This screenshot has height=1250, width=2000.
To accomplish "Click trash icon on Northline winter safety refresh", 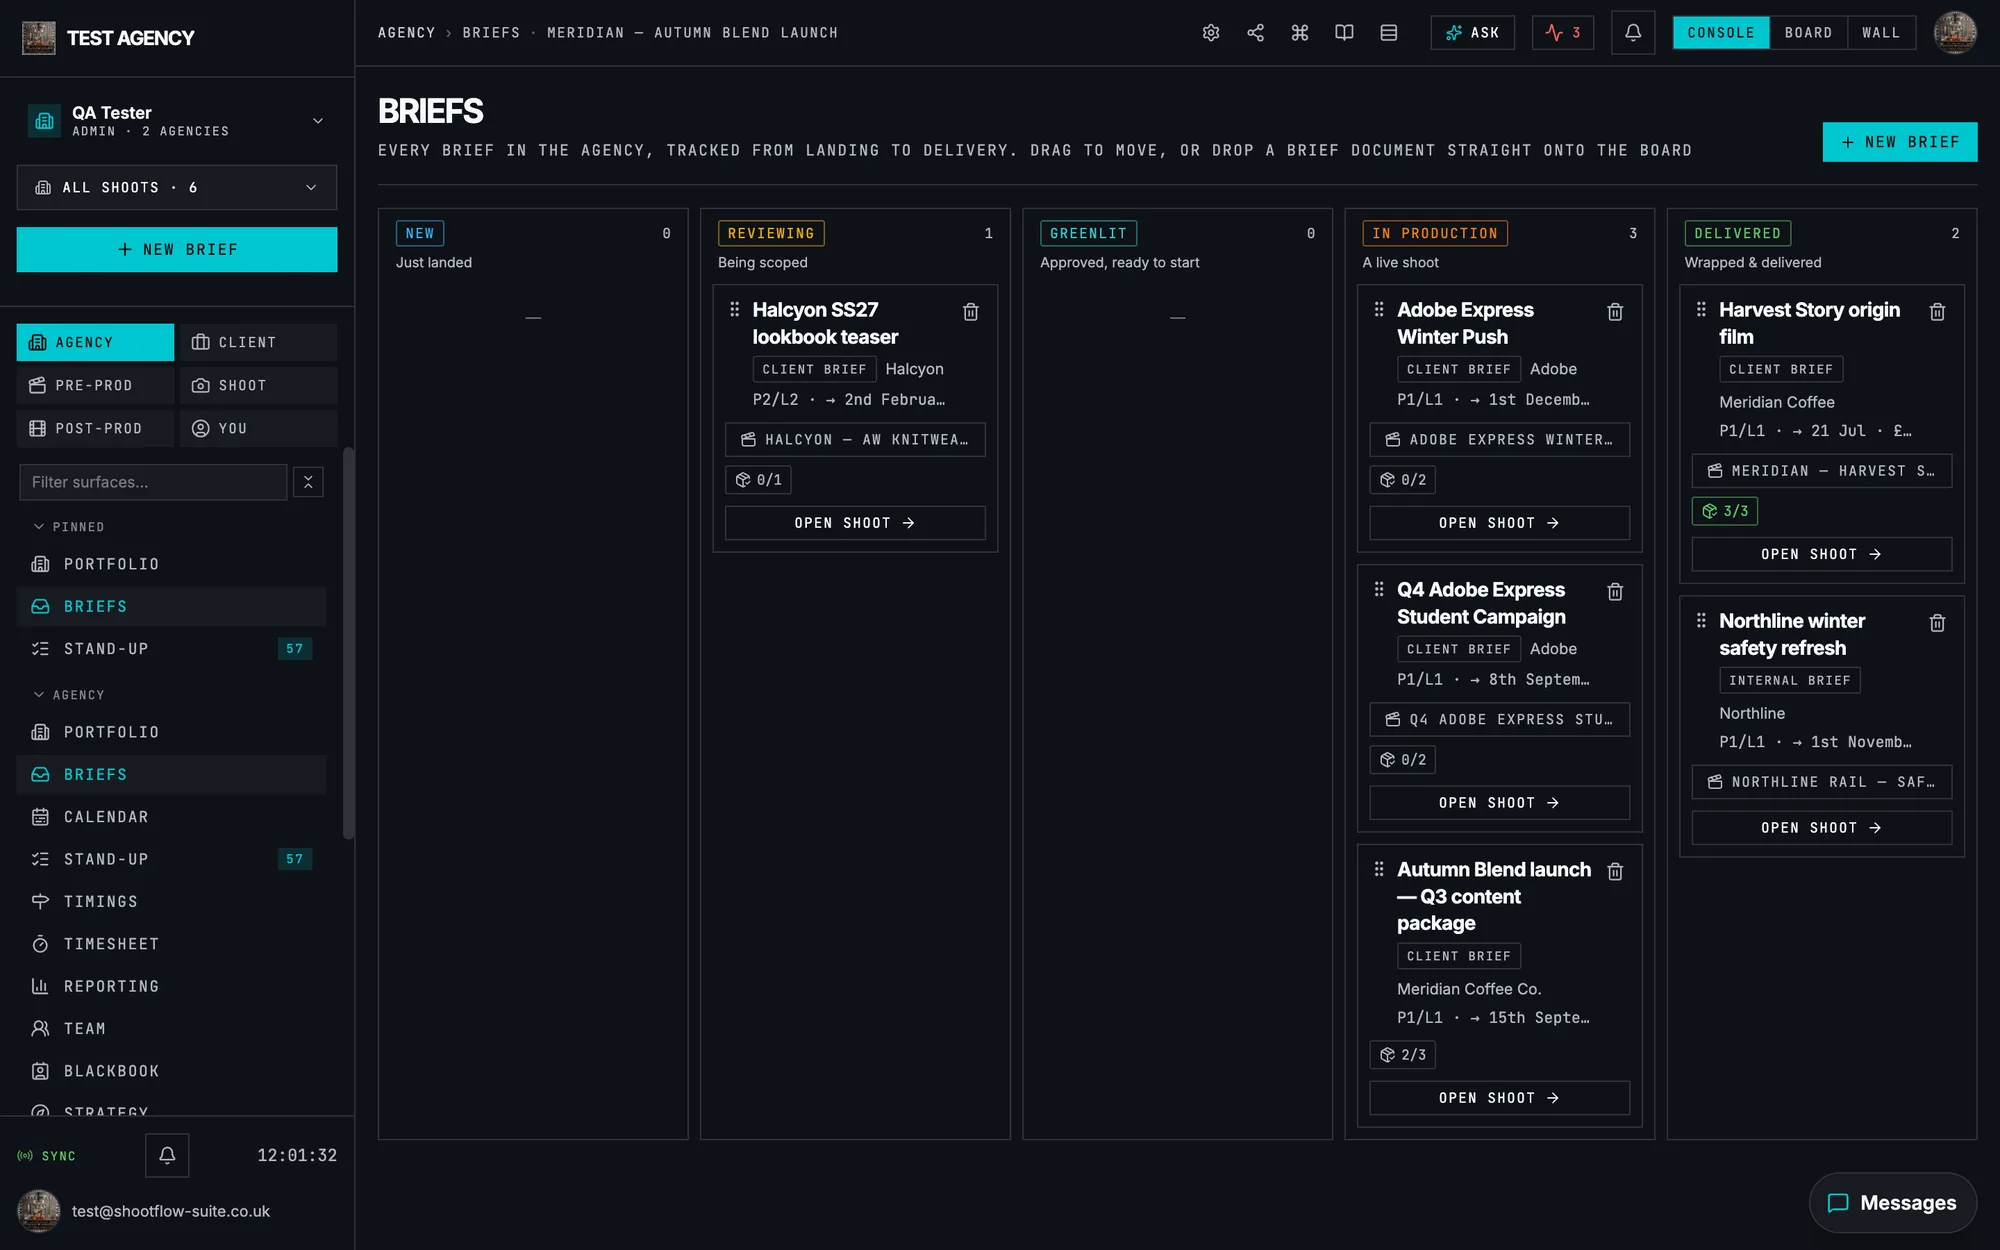I will (x=1937, y=623).
